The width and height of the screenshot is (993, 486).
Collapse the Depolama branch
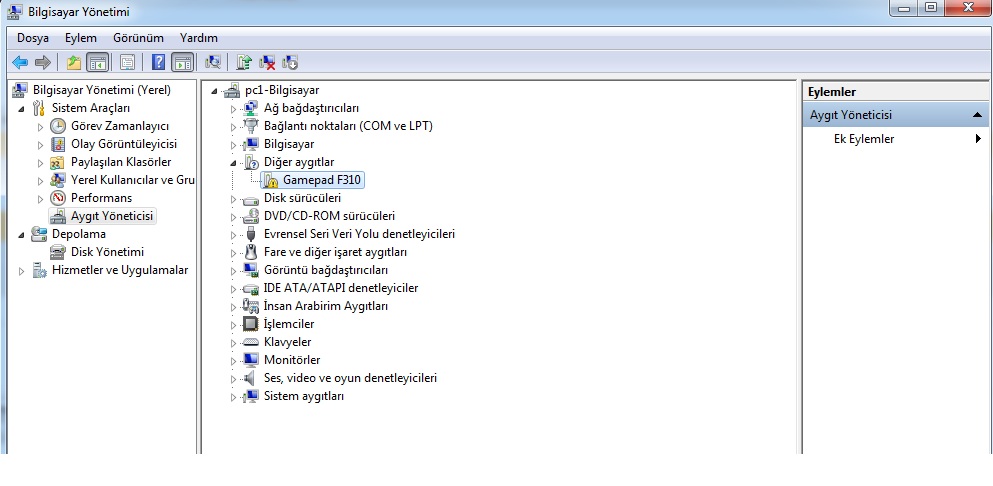point(22,235)
